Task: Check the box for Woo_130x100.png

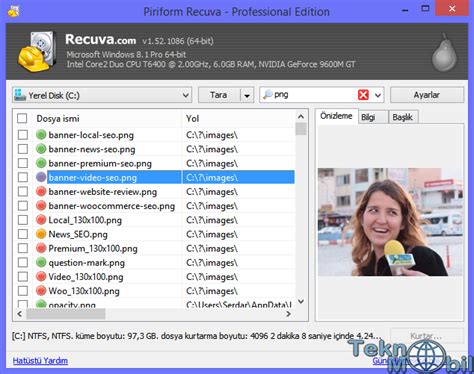Action: tap(23, 291)
